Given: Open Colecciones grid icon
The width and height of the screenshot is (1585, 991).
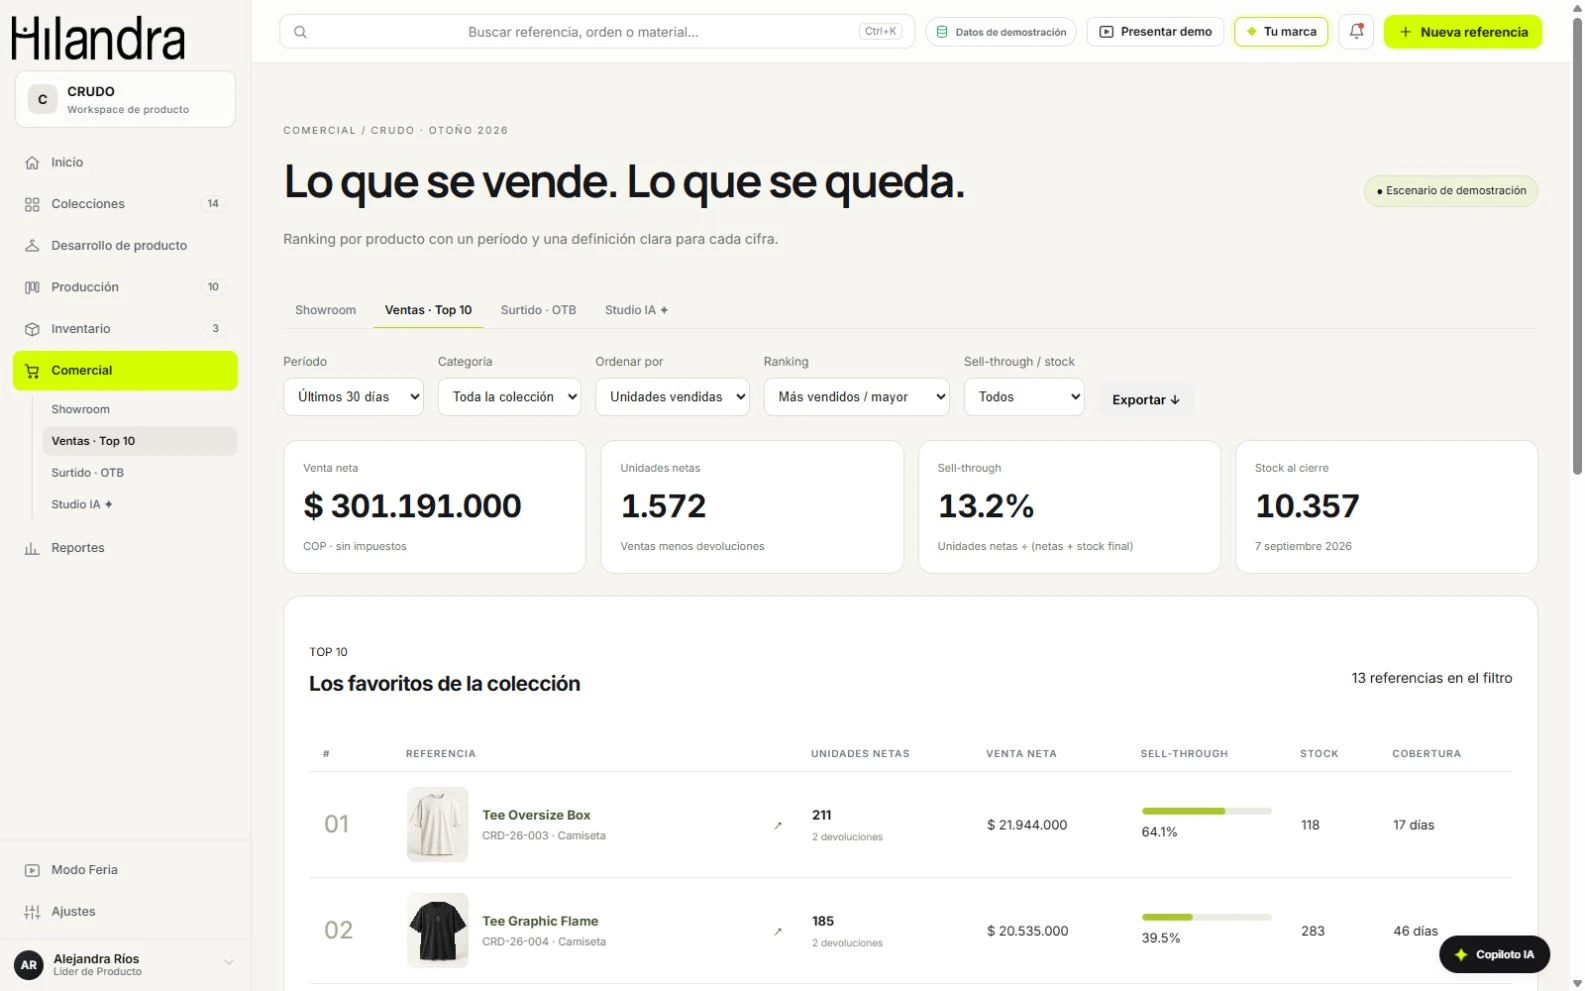Looking at the screenshot, I should click(x=32, y=204).
